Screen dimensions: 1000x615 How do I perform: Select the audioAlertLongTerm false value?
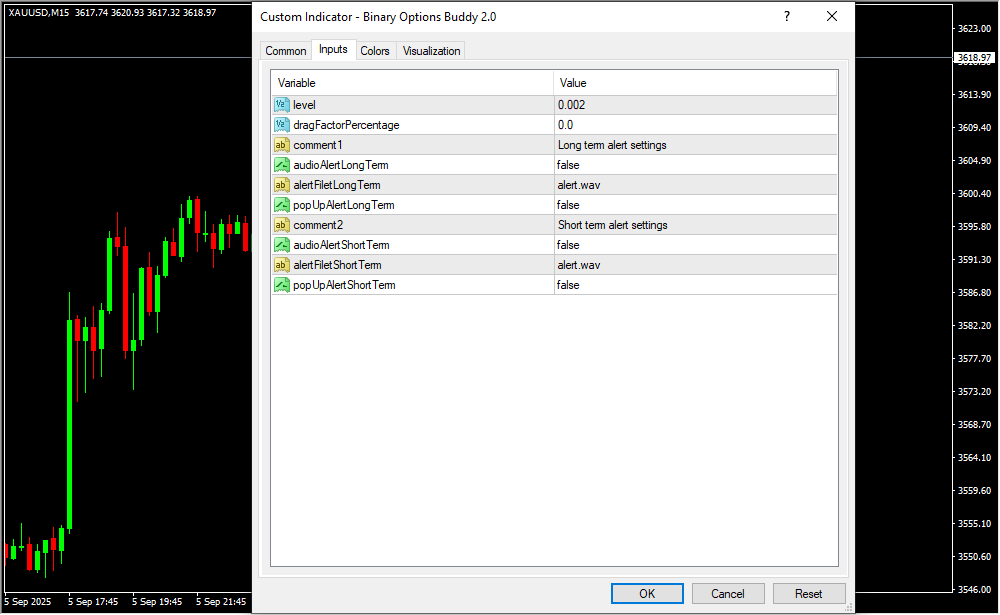point(568,165)
